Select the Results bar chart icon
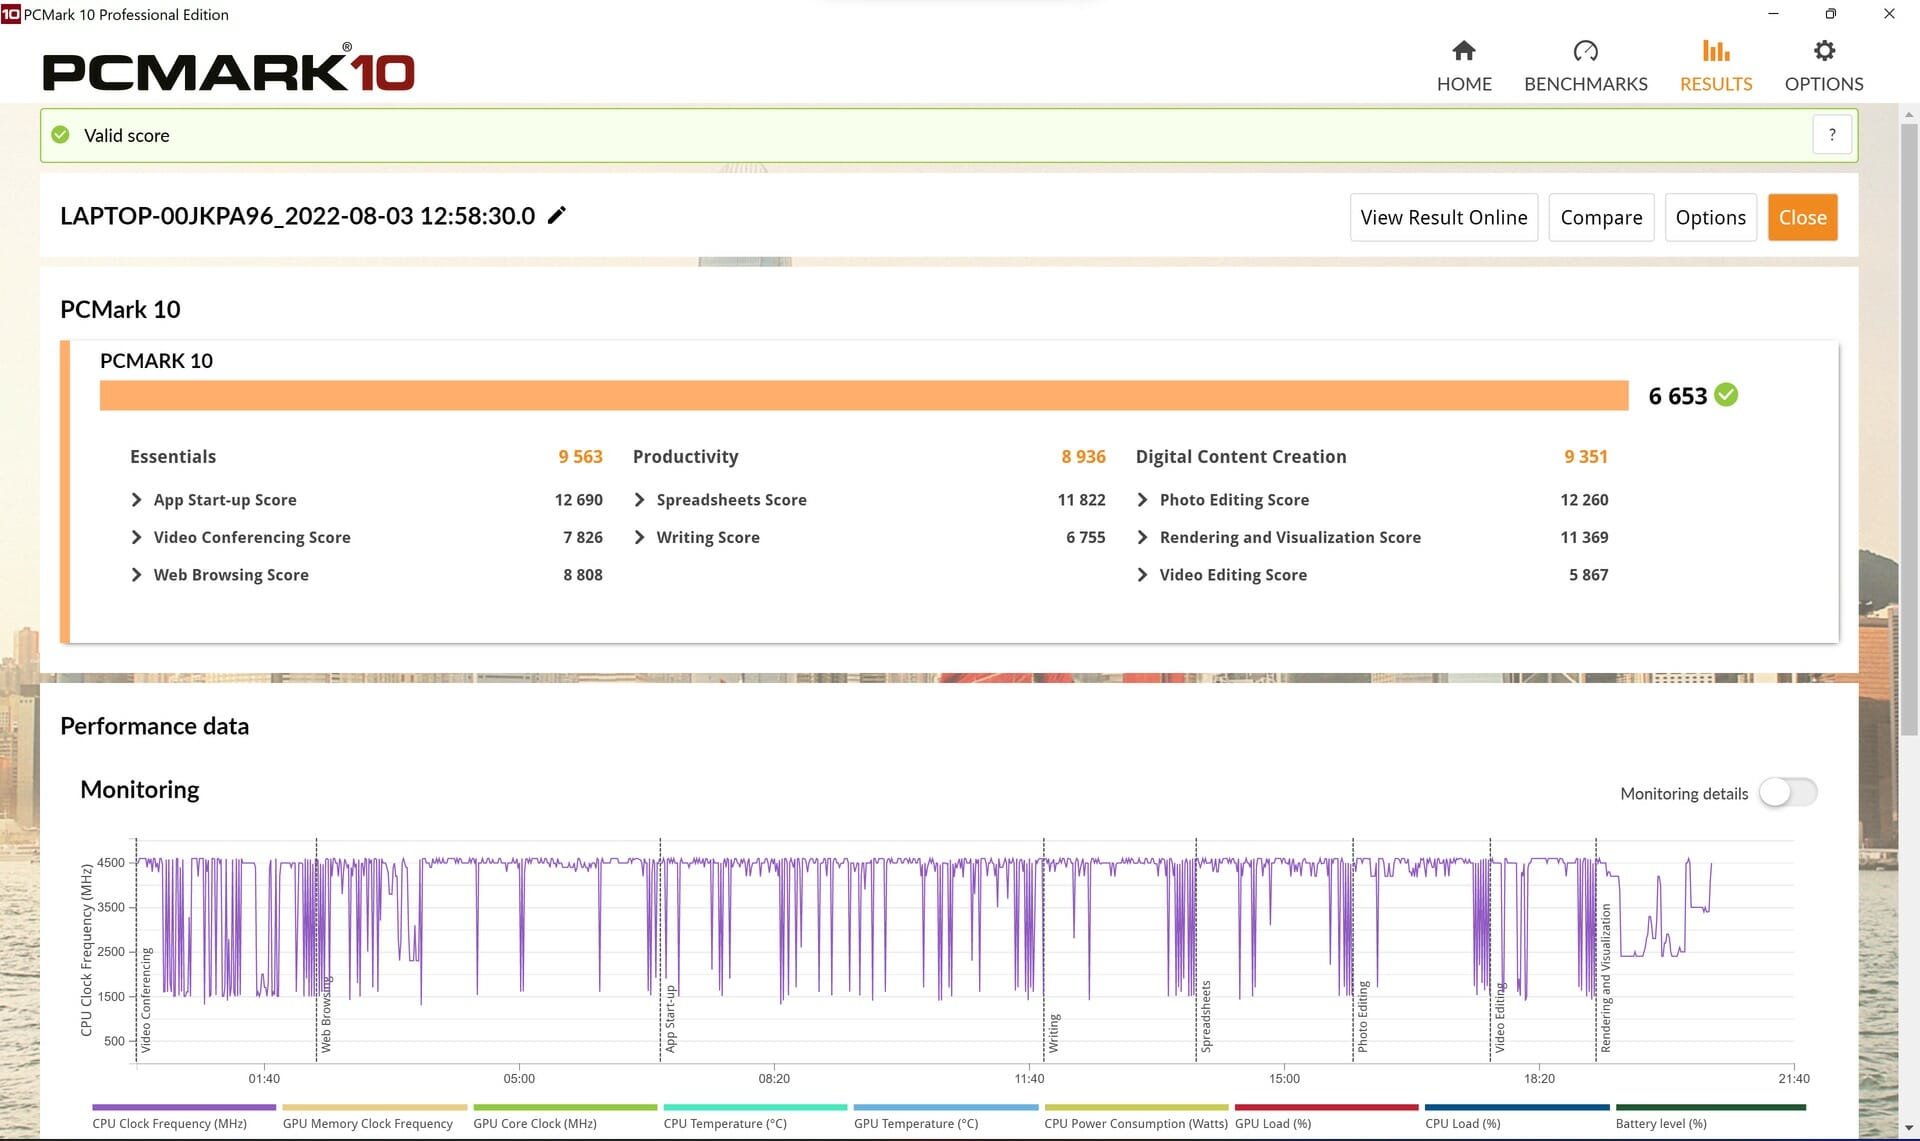 (x=1716, y=51)
